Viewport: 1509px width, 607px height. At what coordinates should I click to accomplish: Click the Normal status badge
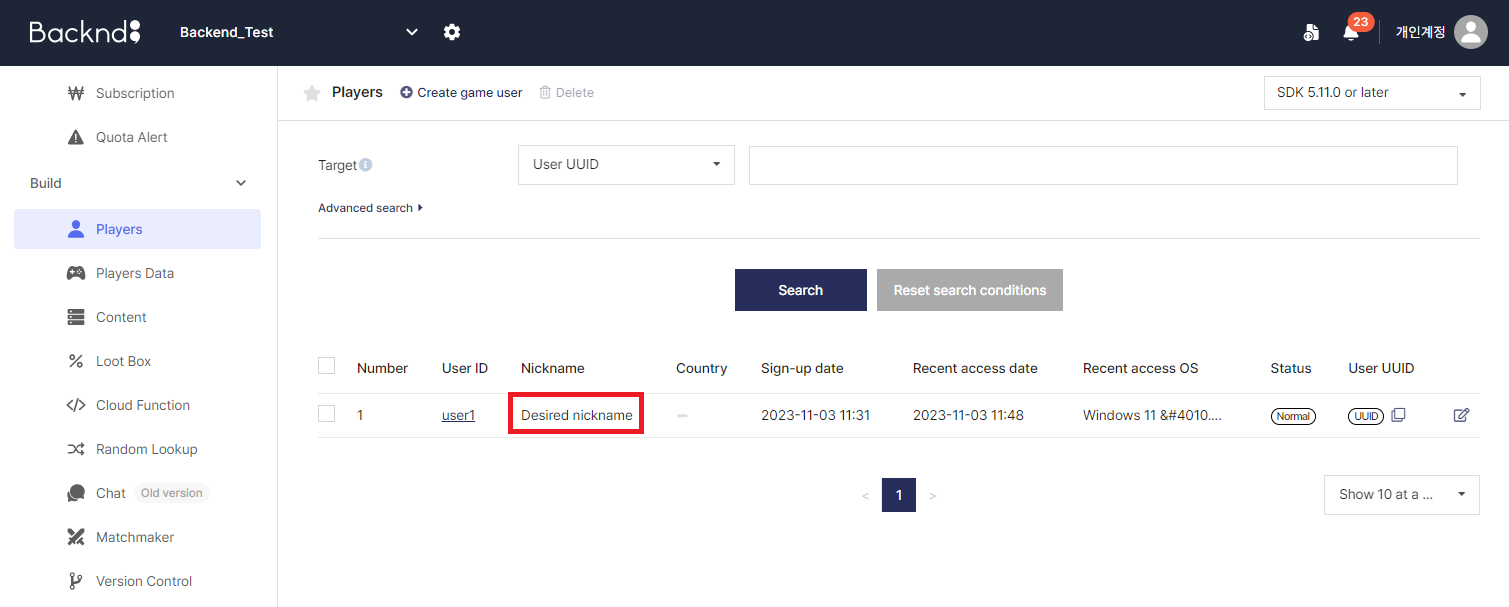pyautogui.click(x=1293, y=416)
